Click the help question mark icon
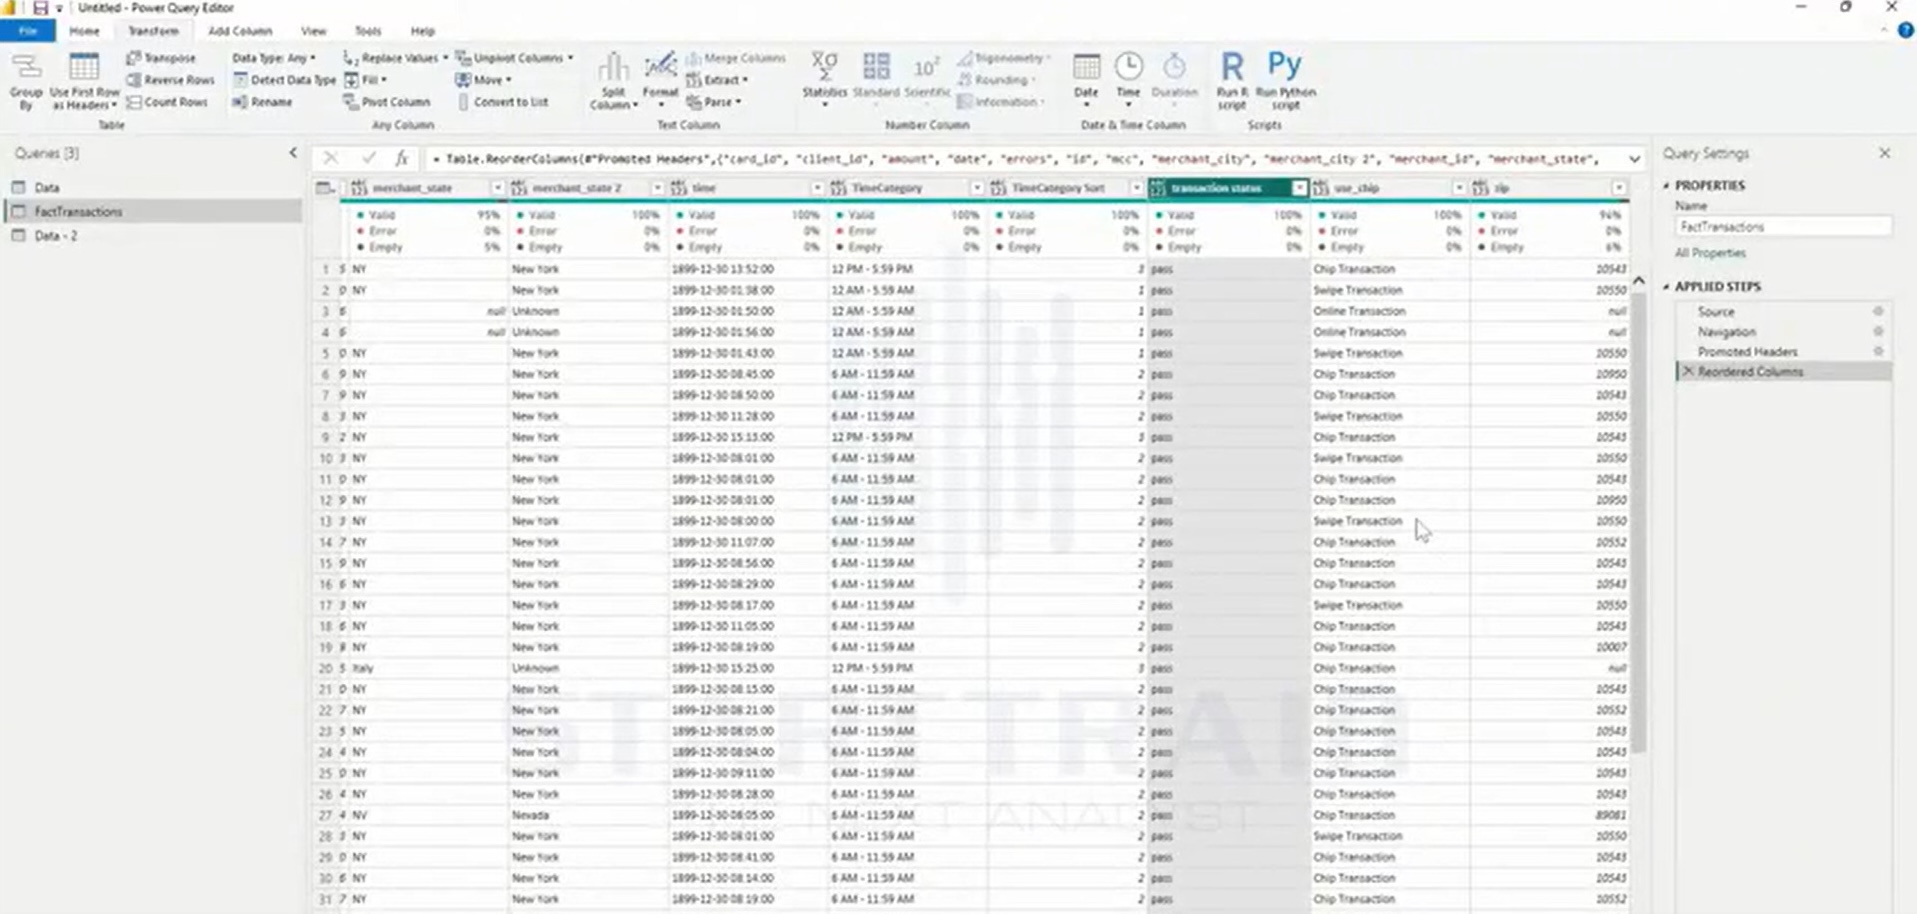 pyautogui.click(x=1905, y=30)
